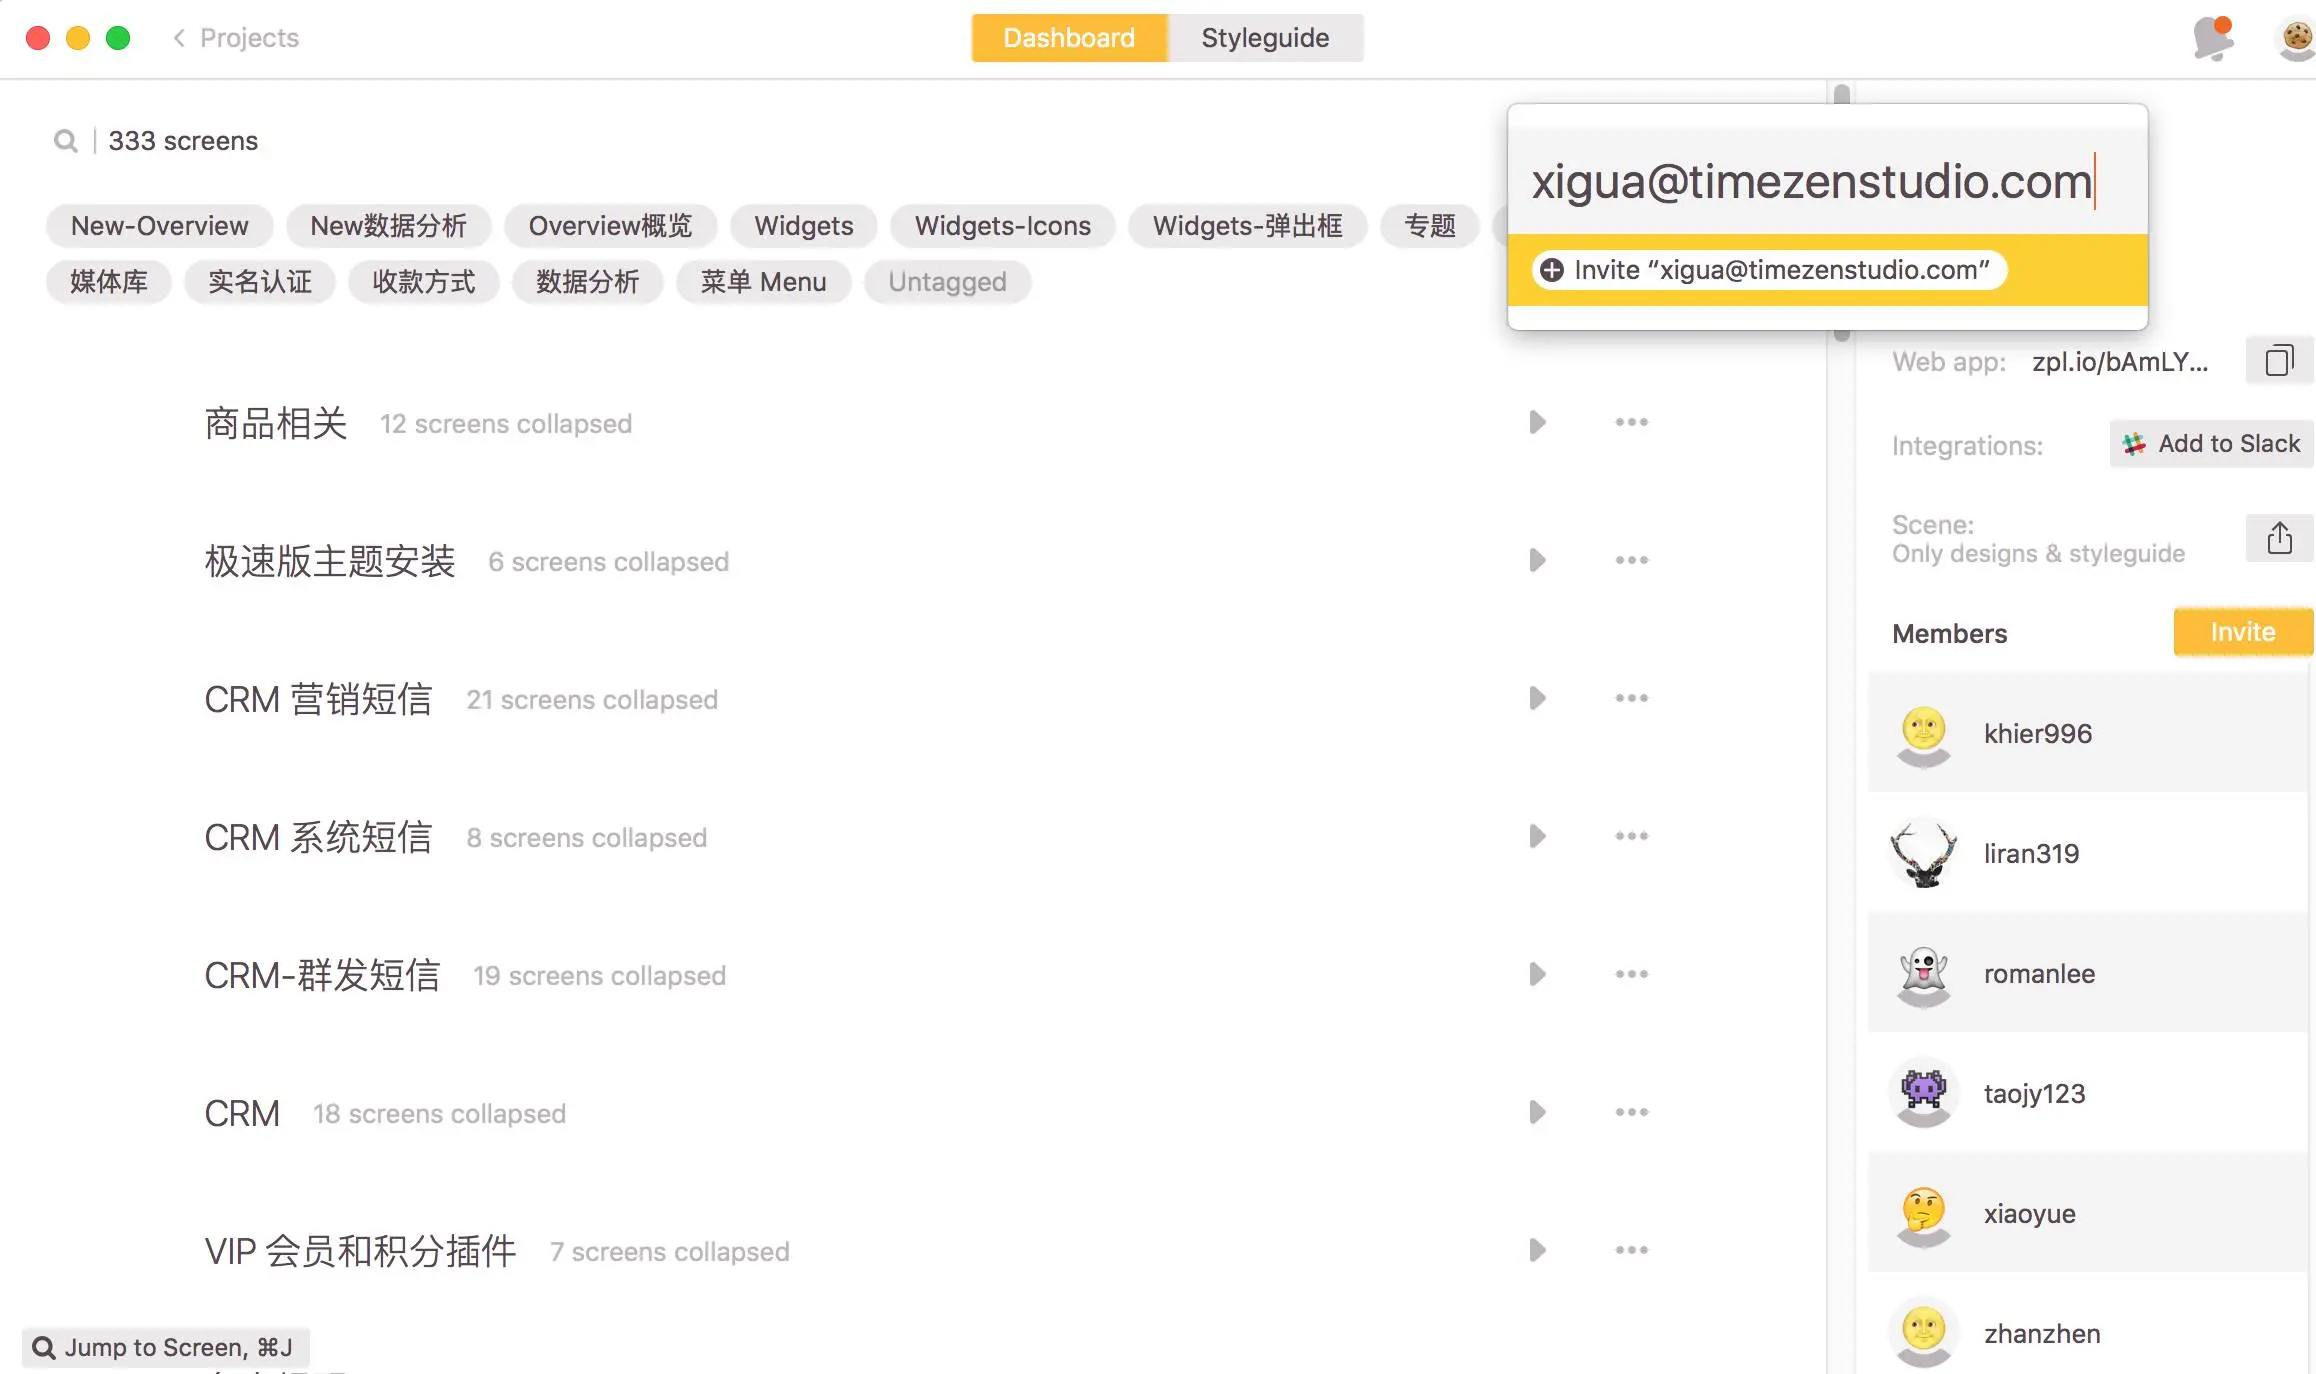Open more options for CRM 营销短信
The height and width of the screenshot is (1374, 2316).
1631,699
